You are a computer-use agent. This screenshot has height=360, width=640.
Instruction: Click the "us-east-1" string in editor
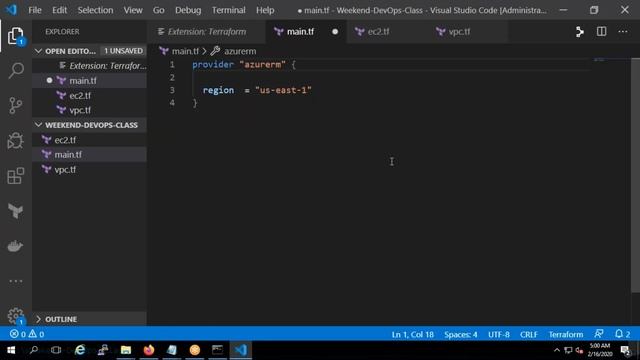tap(283, 90)
